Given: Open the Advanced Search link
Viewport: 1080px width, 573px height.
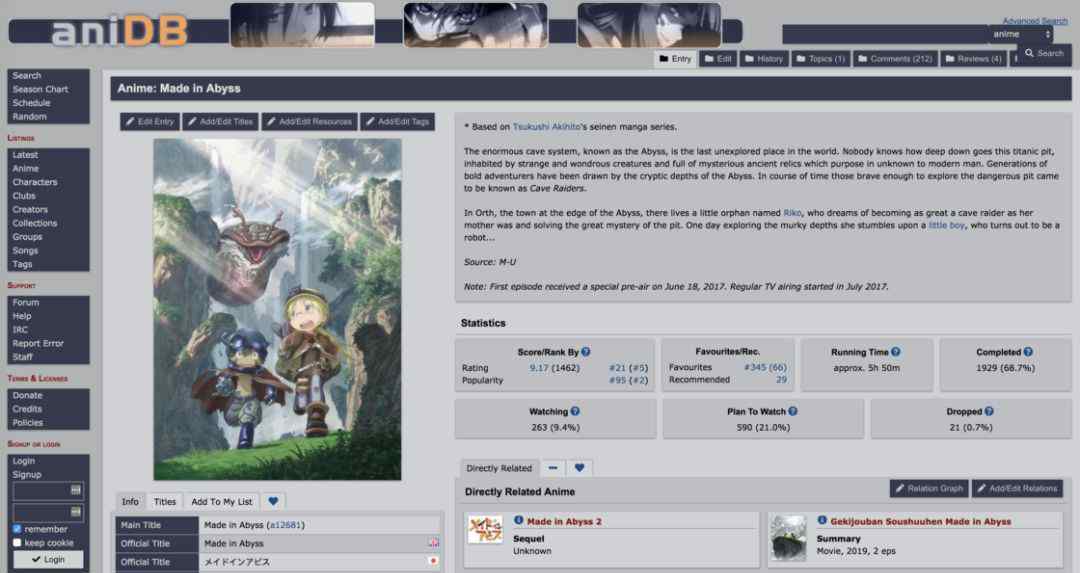Looking at the screenshot, I should 1035,21.
